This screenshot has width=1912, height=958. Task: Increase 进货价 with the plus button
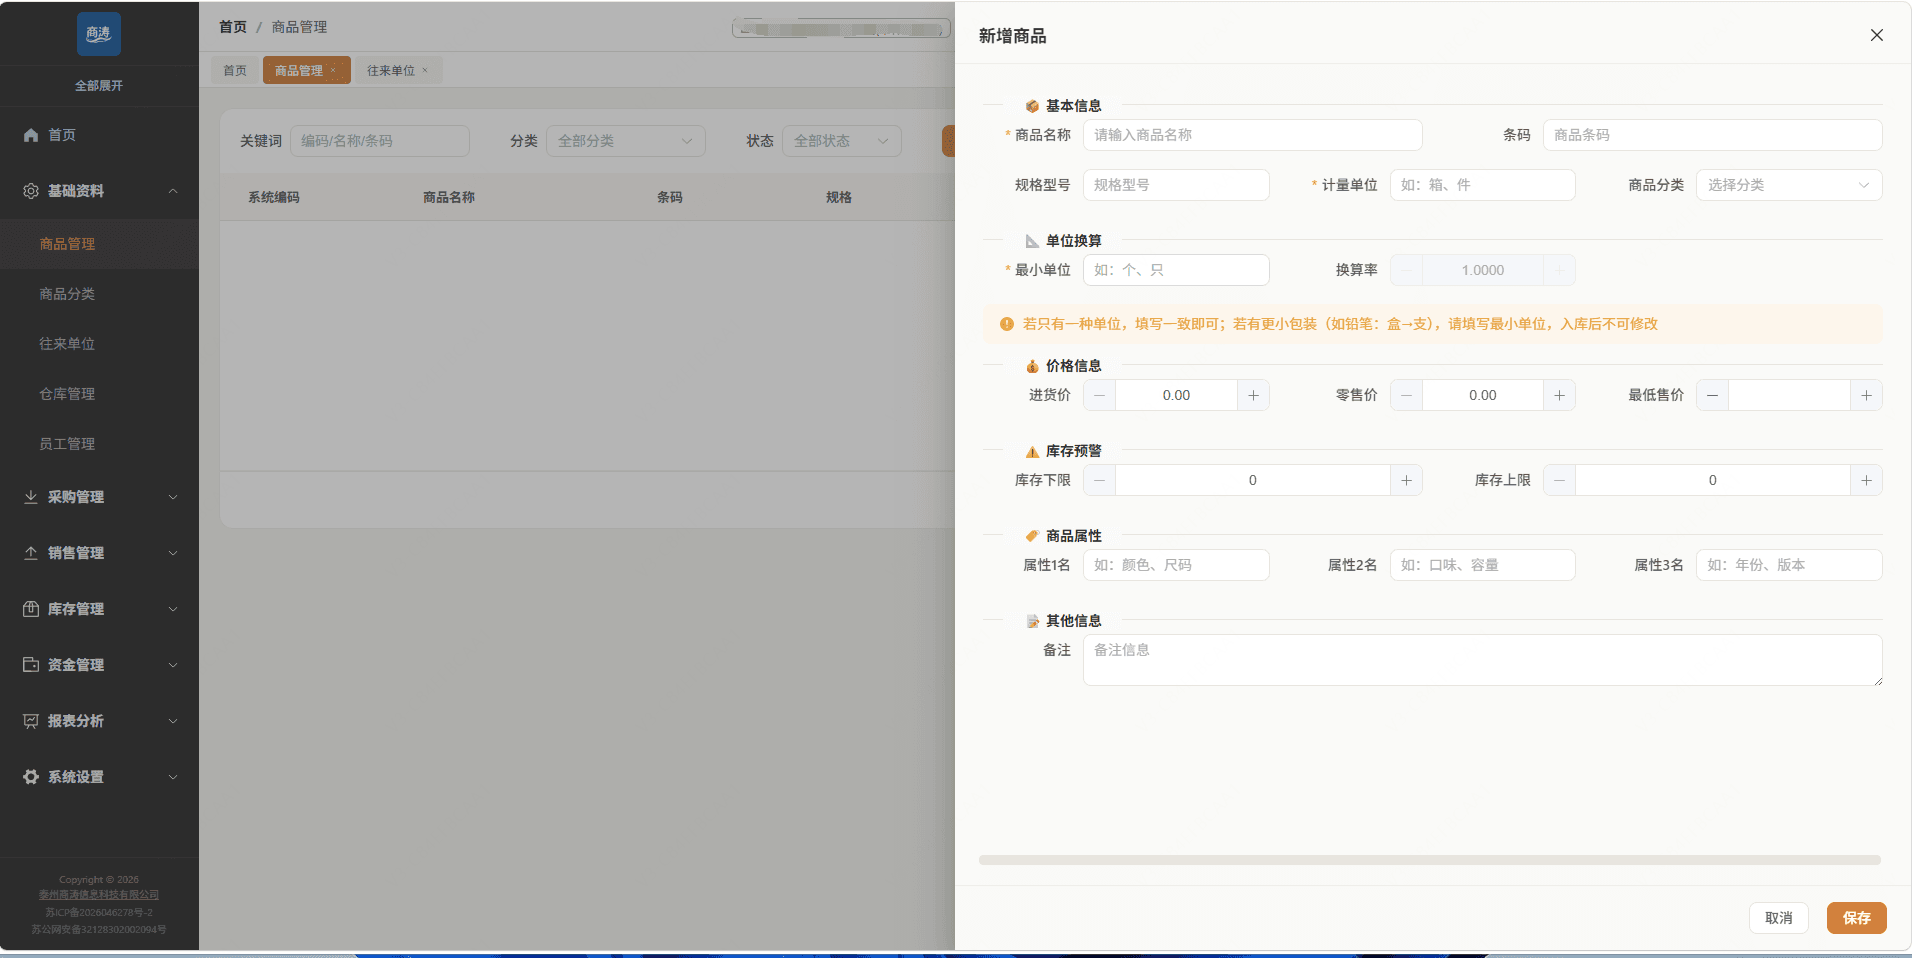point(1253,395)
